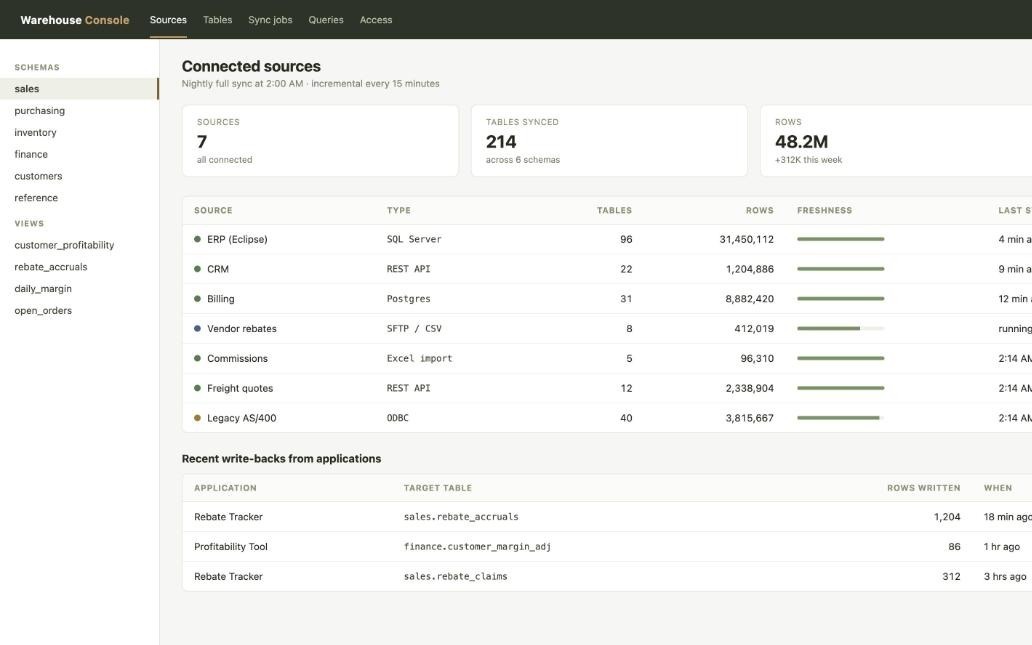The width and height of the screenshot is (1032, 645).
Task: Select the daily_margin view
Action: pos(79,288)
